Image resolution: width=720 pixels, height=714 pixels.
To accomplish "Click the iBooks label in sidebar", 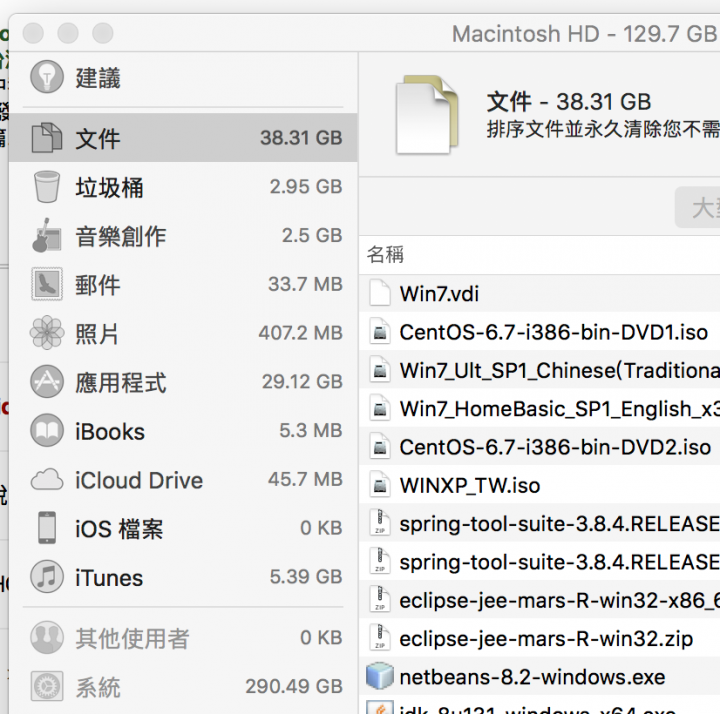I will coord(110,432).
